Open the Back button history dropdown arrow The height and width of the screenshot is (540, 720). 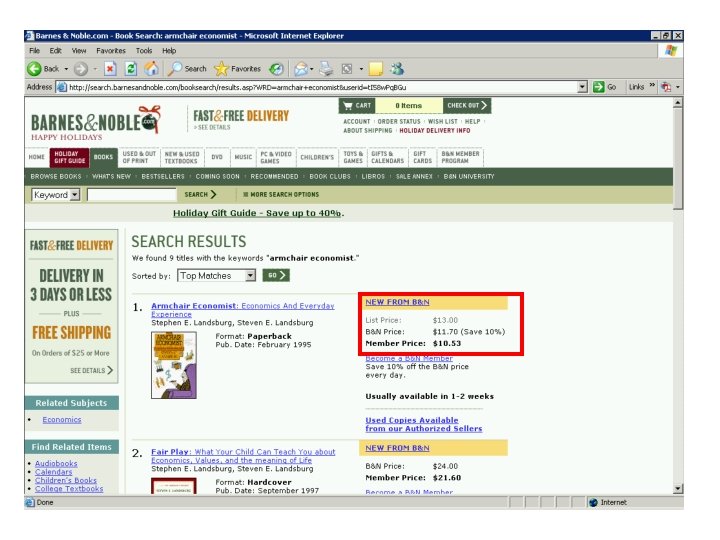click(66, 69)
